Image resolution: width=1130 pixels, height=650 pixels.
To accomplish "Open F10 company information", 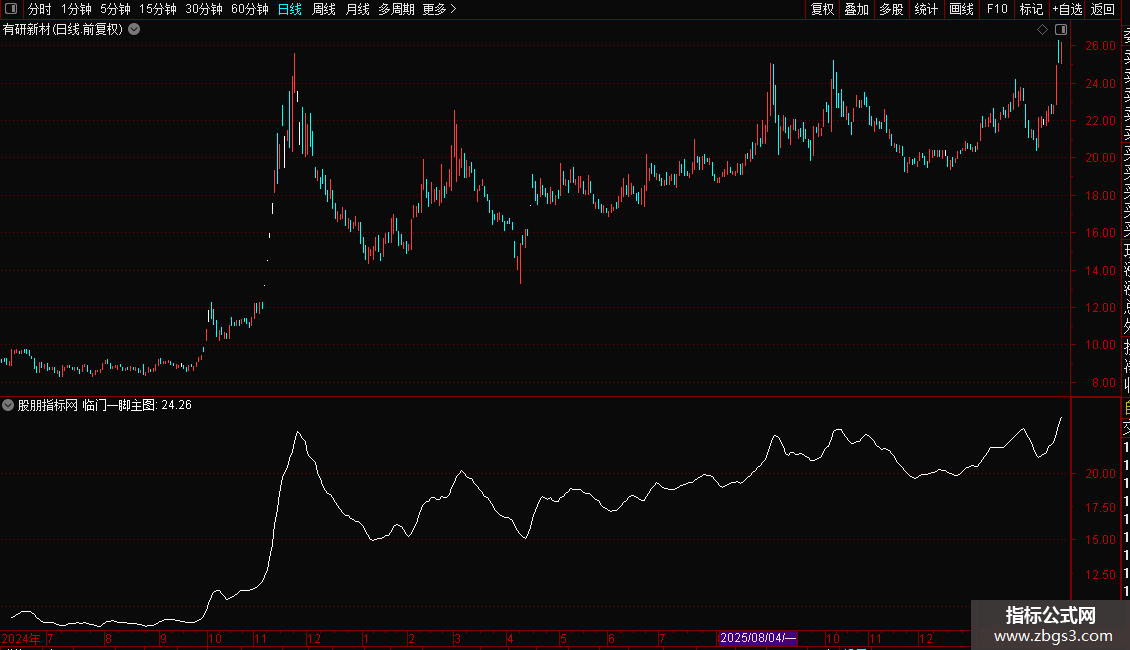I will (997, 9).
